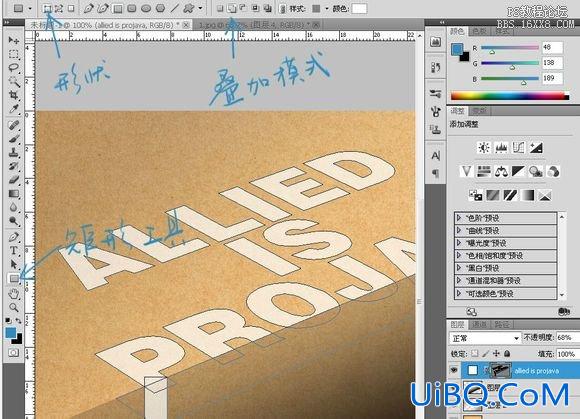Screen dimensions: 580x419
Task: Toggle lock all for layer
Action: coord(507,354)
